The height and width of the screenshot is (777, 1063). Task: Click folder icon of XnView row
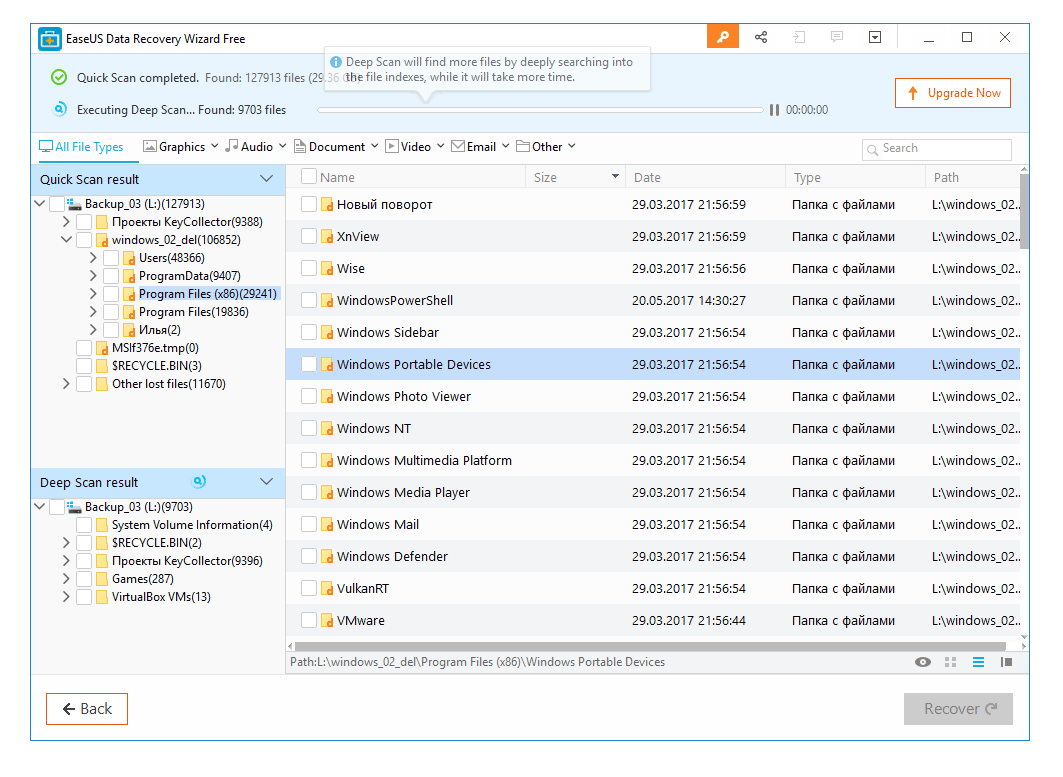327,237
